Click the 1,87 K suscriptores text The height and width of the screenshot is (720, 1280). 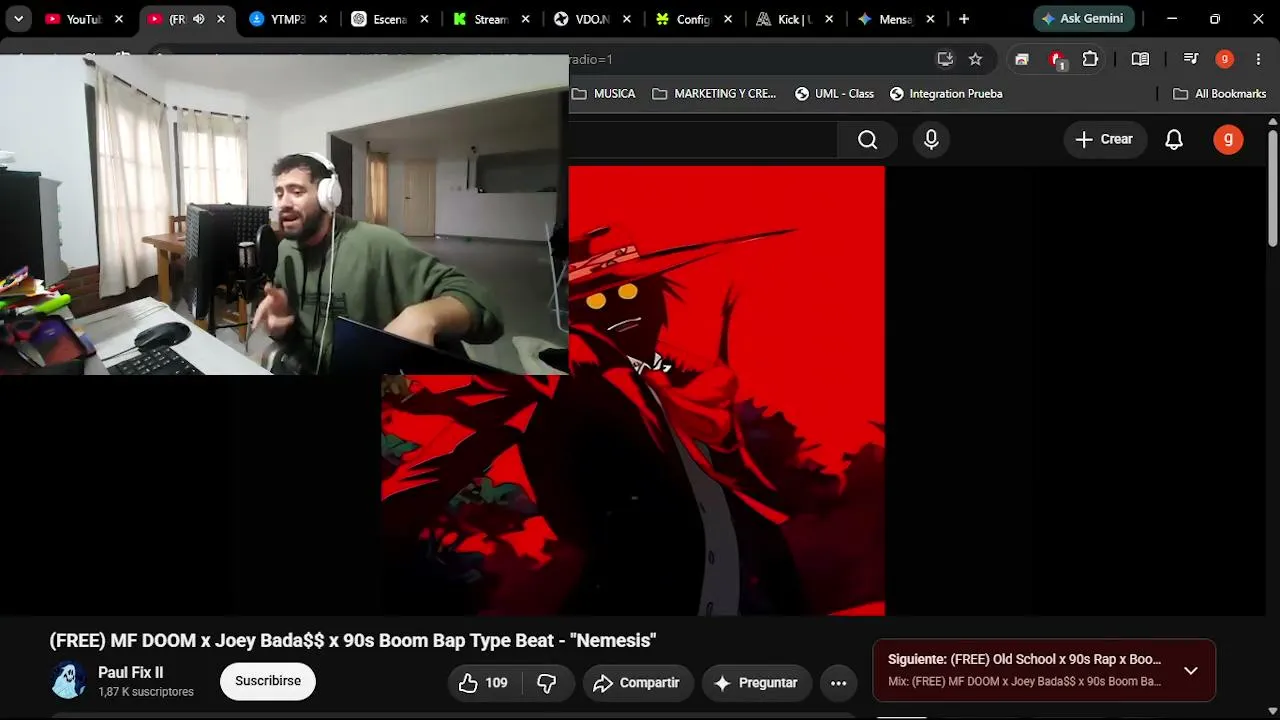146,692
